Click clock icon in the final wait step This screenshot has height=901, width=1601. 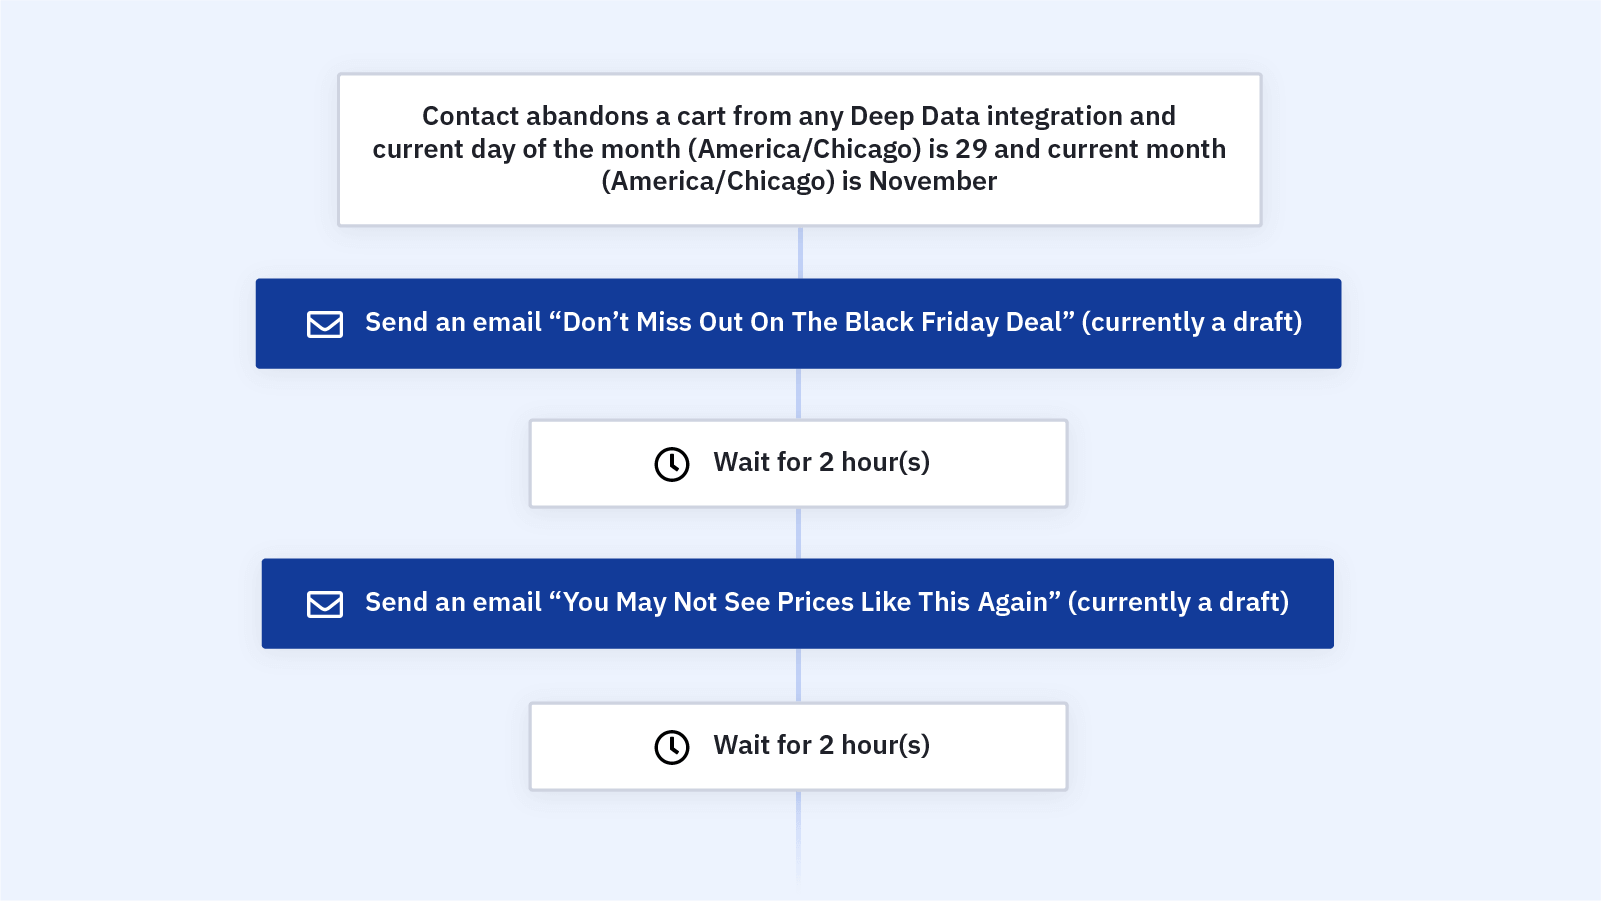(x=672, y=747)
